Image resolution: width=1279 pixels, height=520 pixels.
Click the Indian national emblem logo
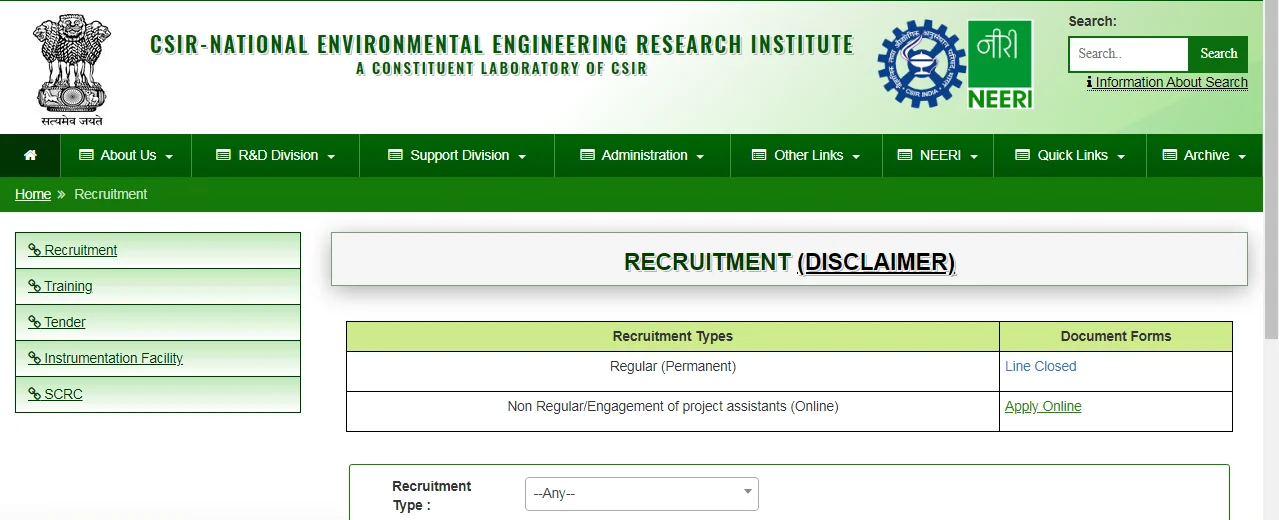pos(72,68)
